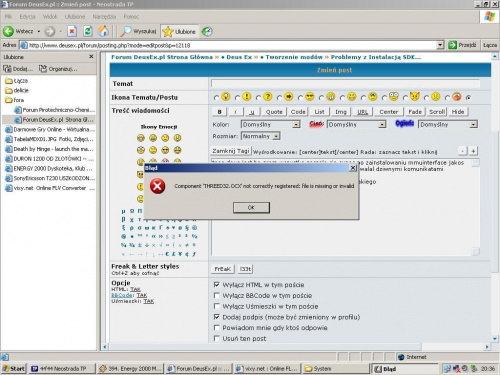The image size is (500, 375).
Task: Check the Usuń ten post checkbox
Action: click(216, 338)
